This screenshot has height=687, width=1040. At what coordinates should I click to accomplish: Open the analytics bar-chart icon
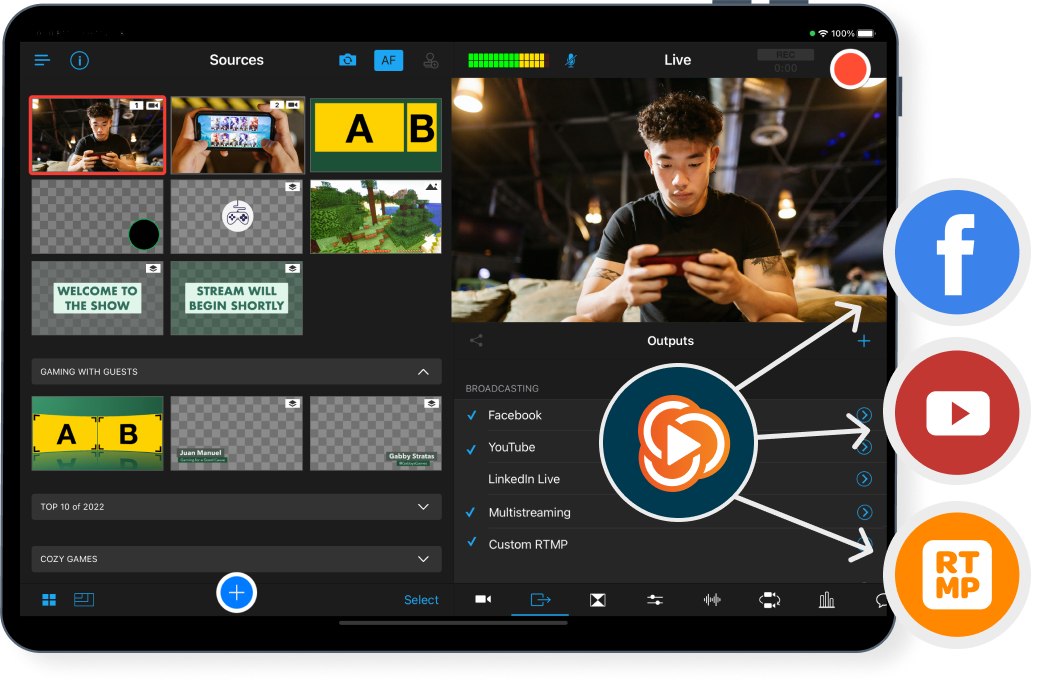pyautogui.click(x=826, y=599)
